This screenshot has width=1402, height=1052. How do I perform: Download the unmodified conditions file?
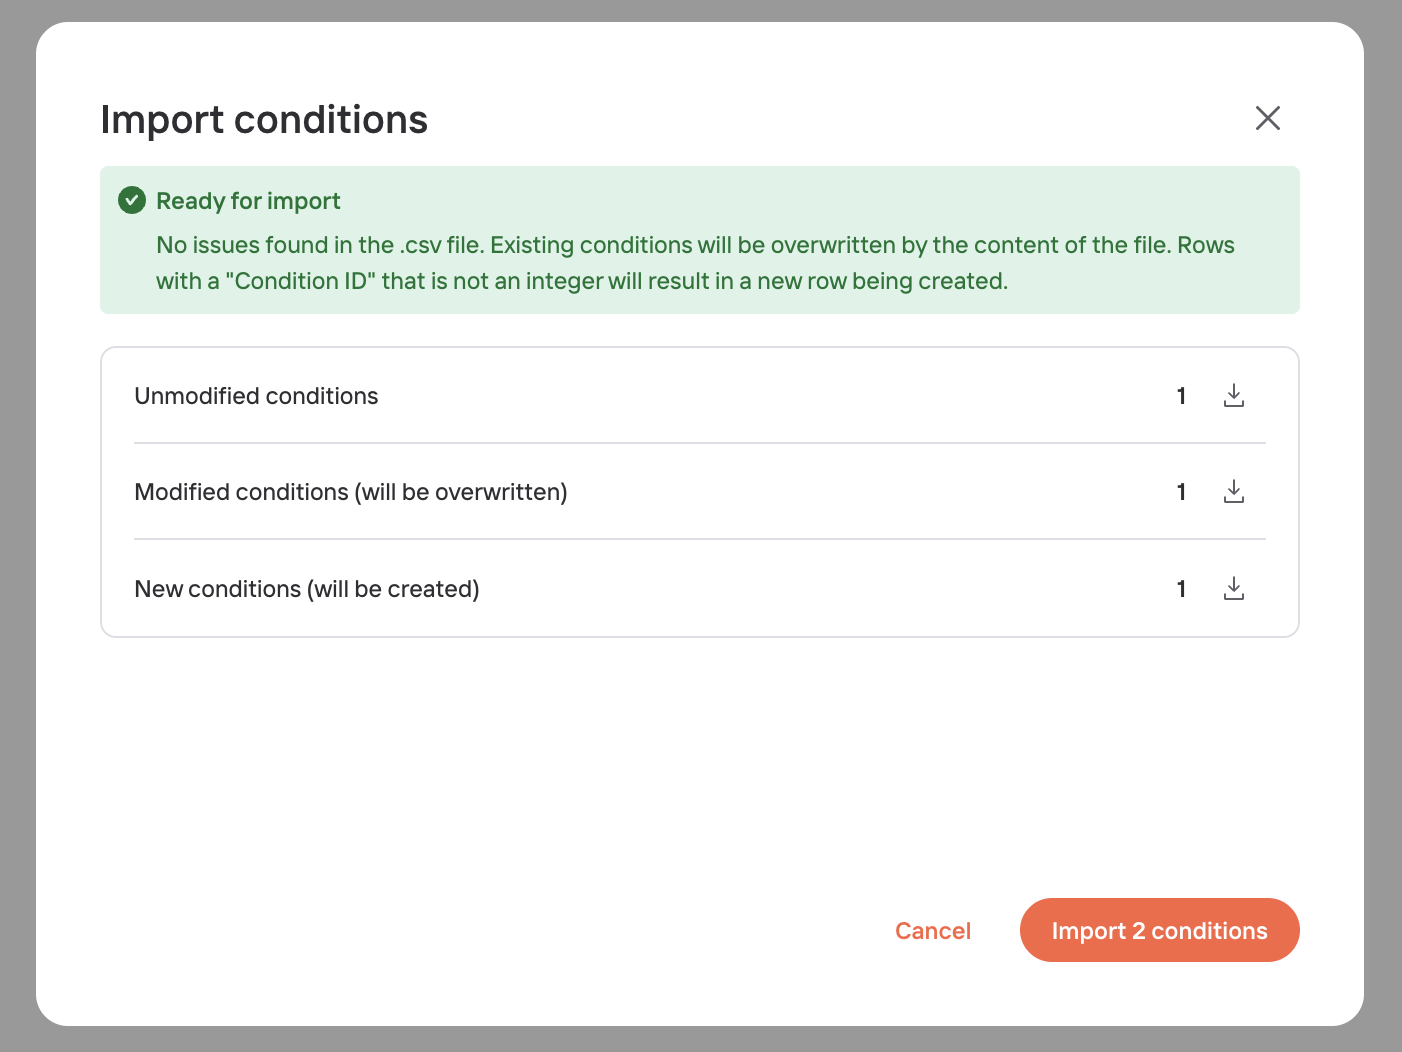(x=1234, y=396)
